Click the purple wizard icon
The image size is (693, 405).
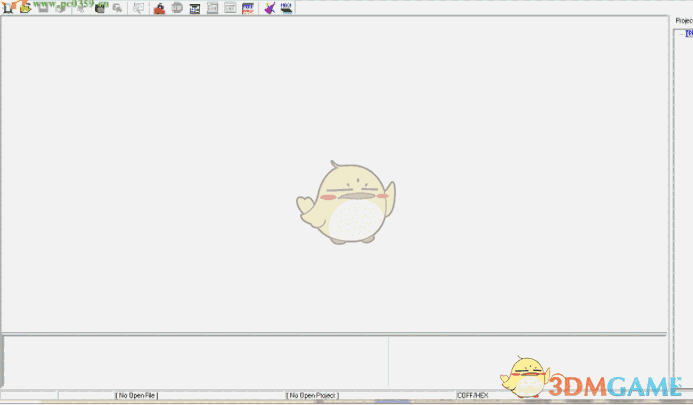[269, 8]
